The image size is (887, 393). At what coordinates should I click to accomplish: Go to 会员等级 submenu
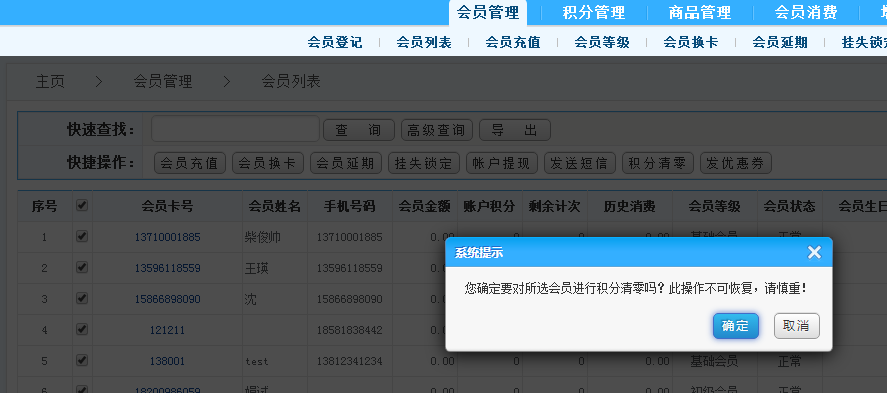point(602,42)
